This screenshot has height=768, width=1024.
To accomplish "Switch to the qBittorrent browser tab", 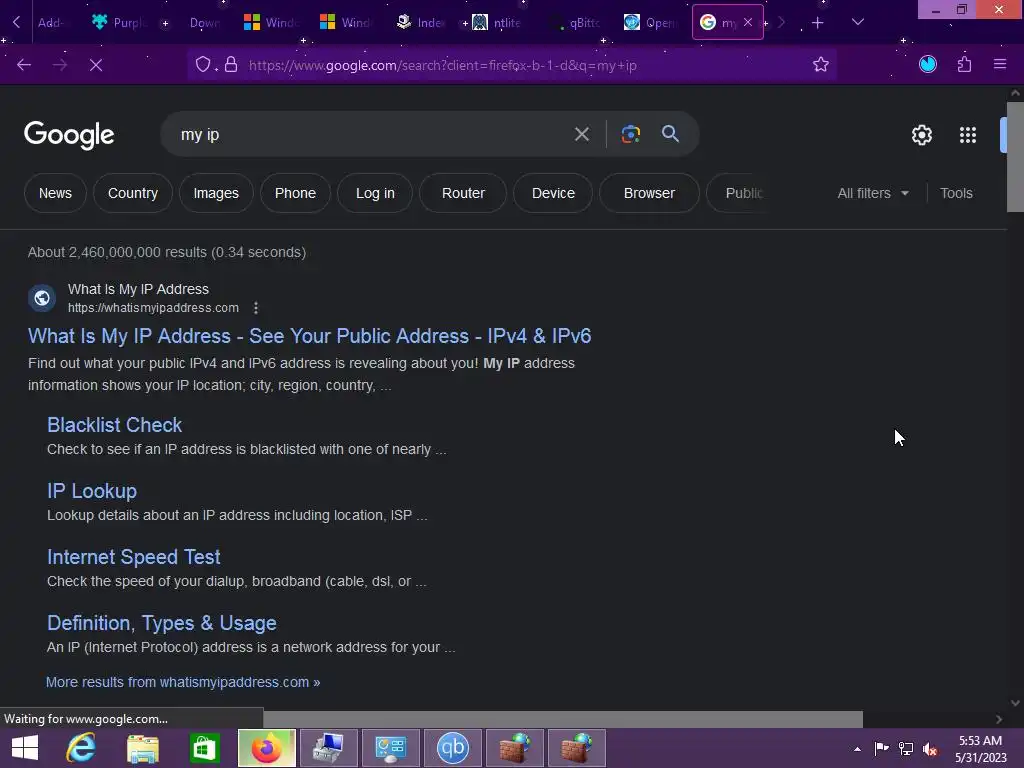I will pos(576,23).
